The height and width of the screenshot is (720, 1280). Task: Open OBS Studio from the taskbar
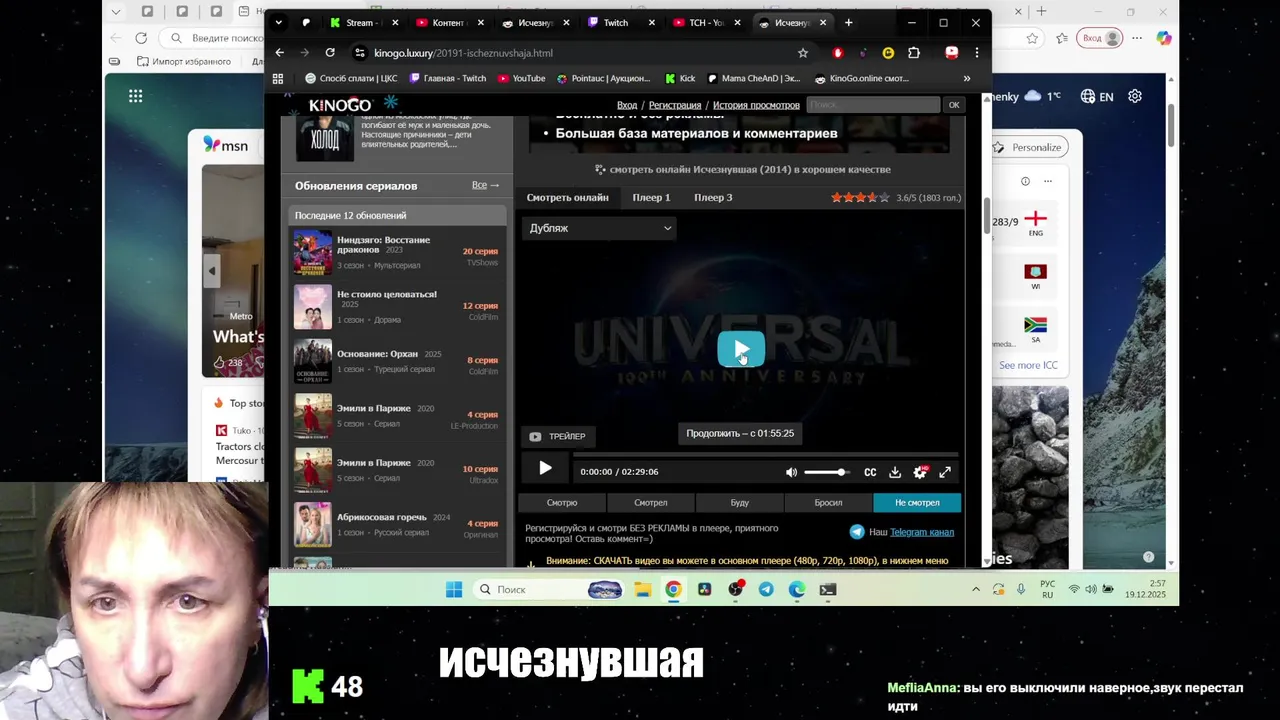[735, 589]
